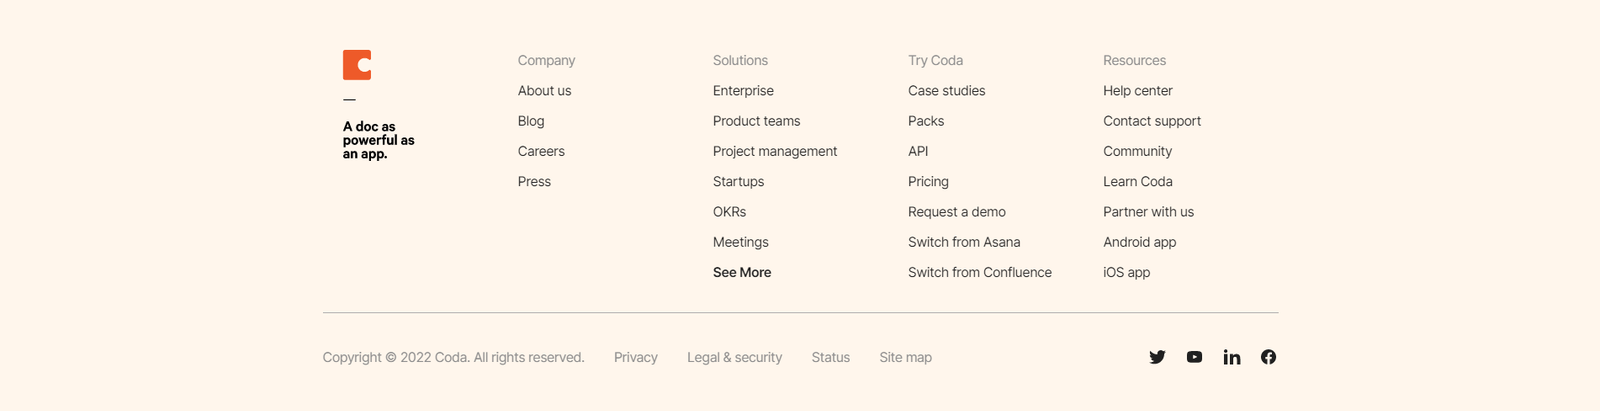1600x411 pixels.
Task: Go to Project management solution
Action: [x=775, y=152]
